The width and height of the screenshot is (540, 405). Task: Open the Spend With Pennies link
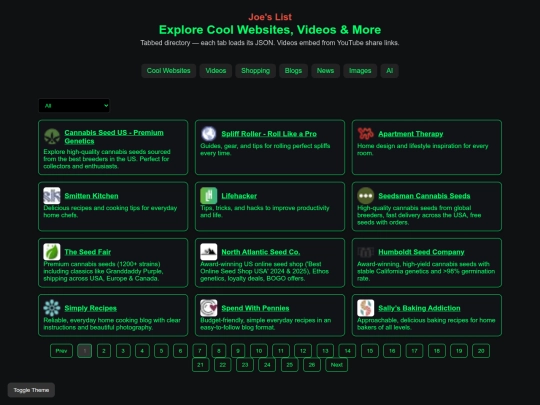pos(255,308)
